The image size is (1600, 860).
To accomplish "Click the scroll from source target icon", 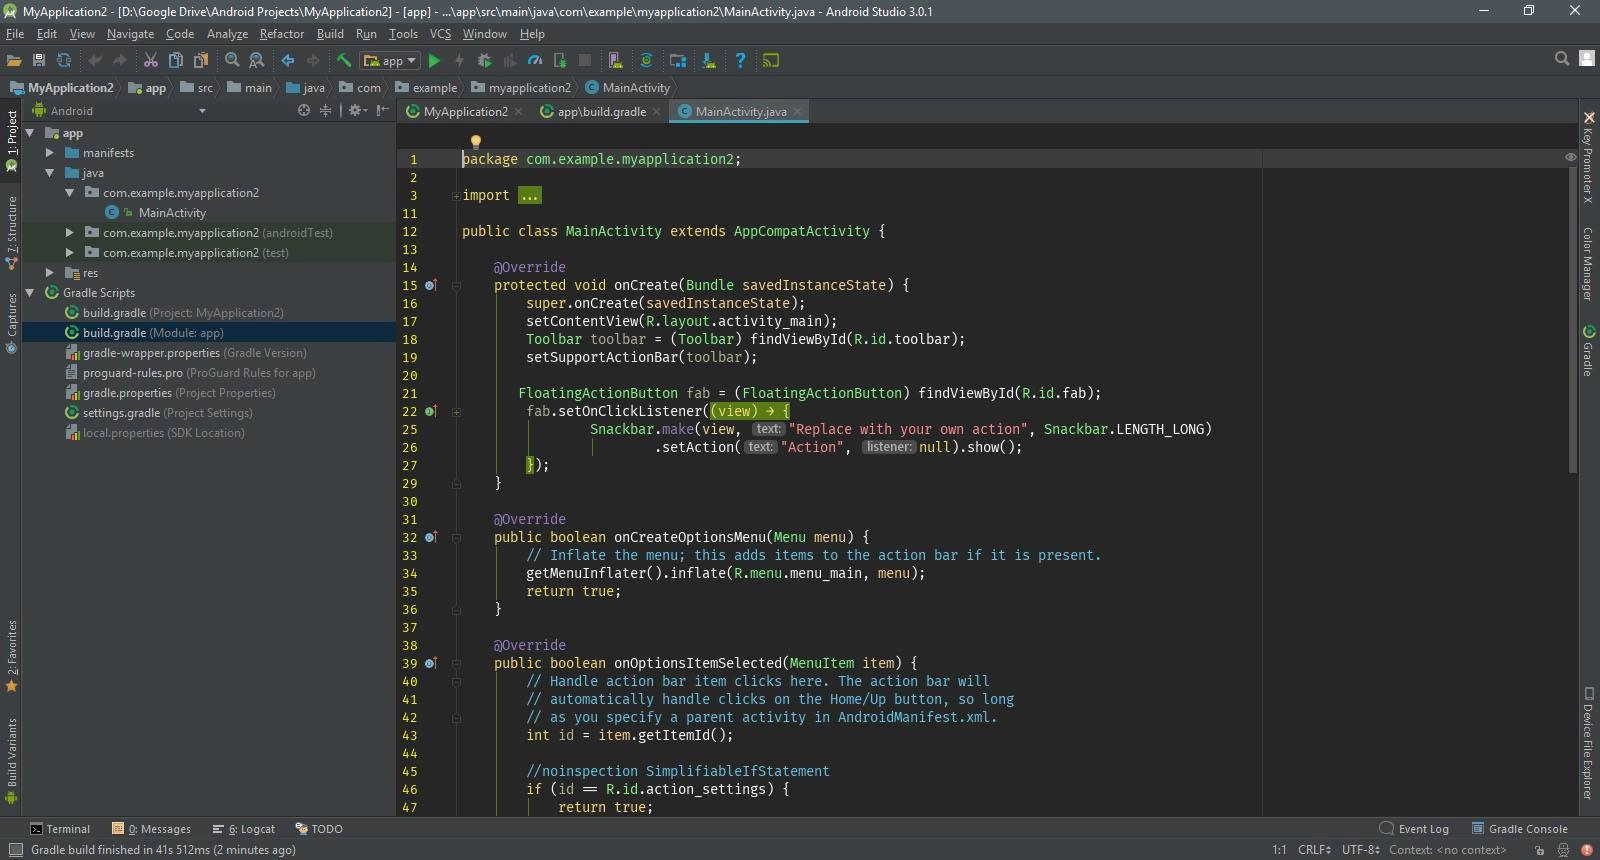I will click(304, 111).
